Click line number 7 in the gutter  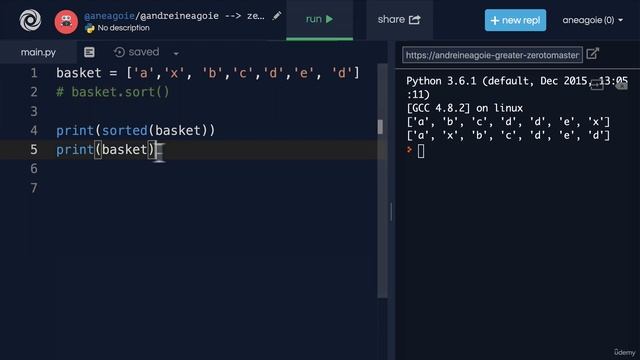click(34, 188)
